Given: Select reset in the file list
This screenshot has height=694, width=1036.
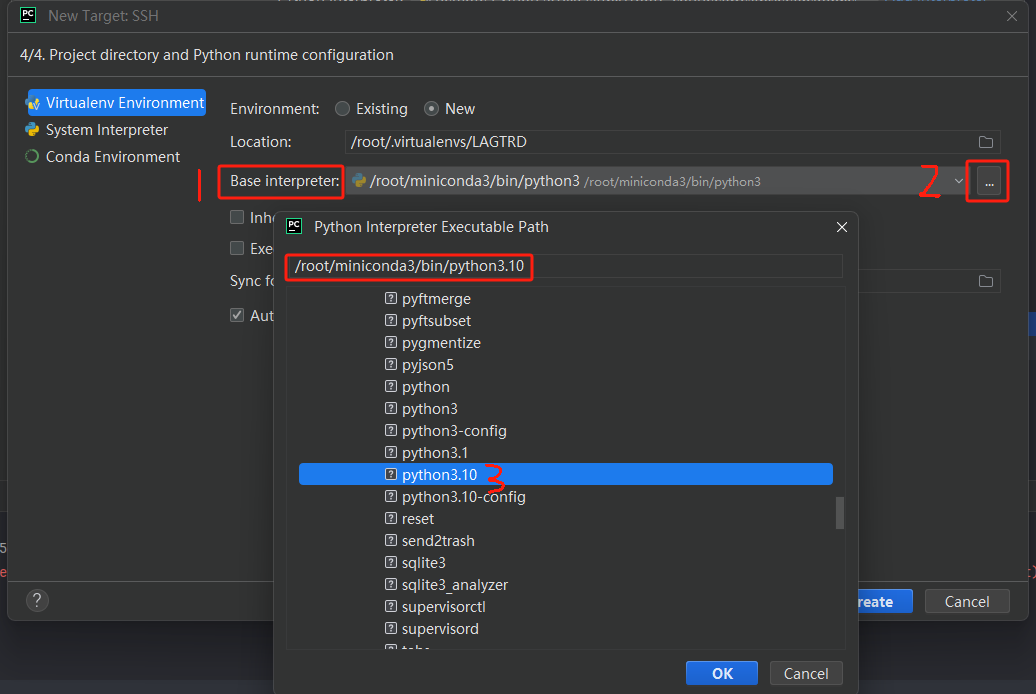Looking at the screenshot, I should (x=418, y=519).
